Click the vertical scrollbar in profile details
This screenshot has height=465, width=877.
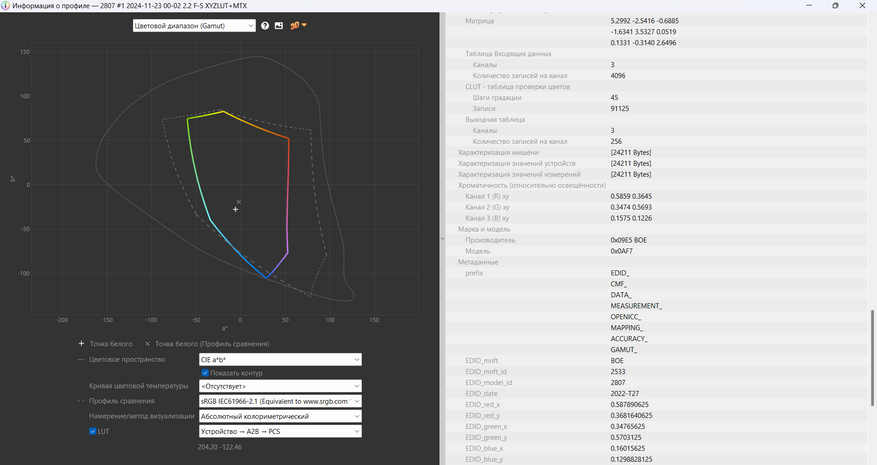coord(872,360)
